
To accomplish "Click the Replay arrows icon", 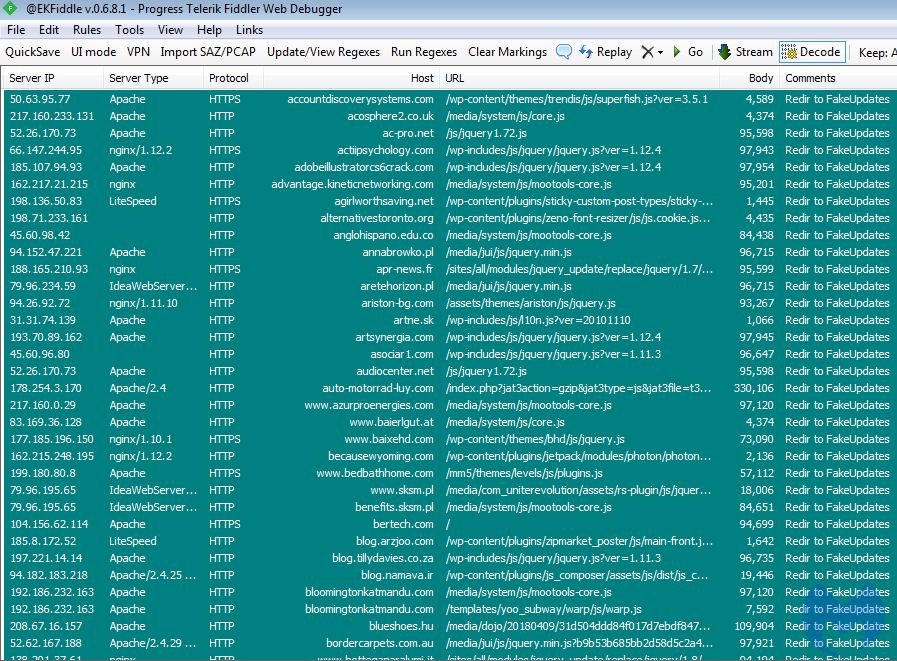I will [x=586, y=52].
